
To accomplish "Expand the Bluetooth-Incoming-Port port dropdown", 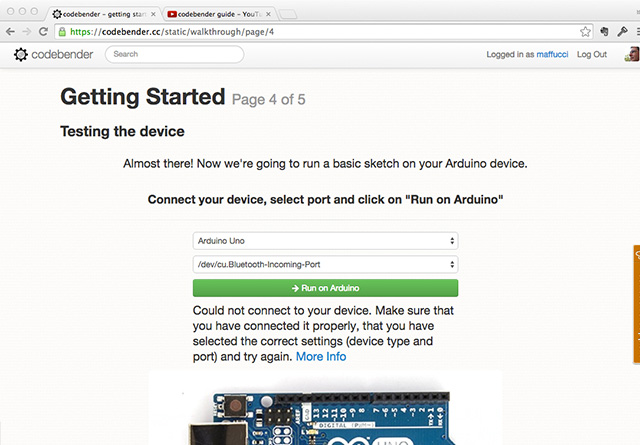I will pyautogui.click(x=325, y=264).
